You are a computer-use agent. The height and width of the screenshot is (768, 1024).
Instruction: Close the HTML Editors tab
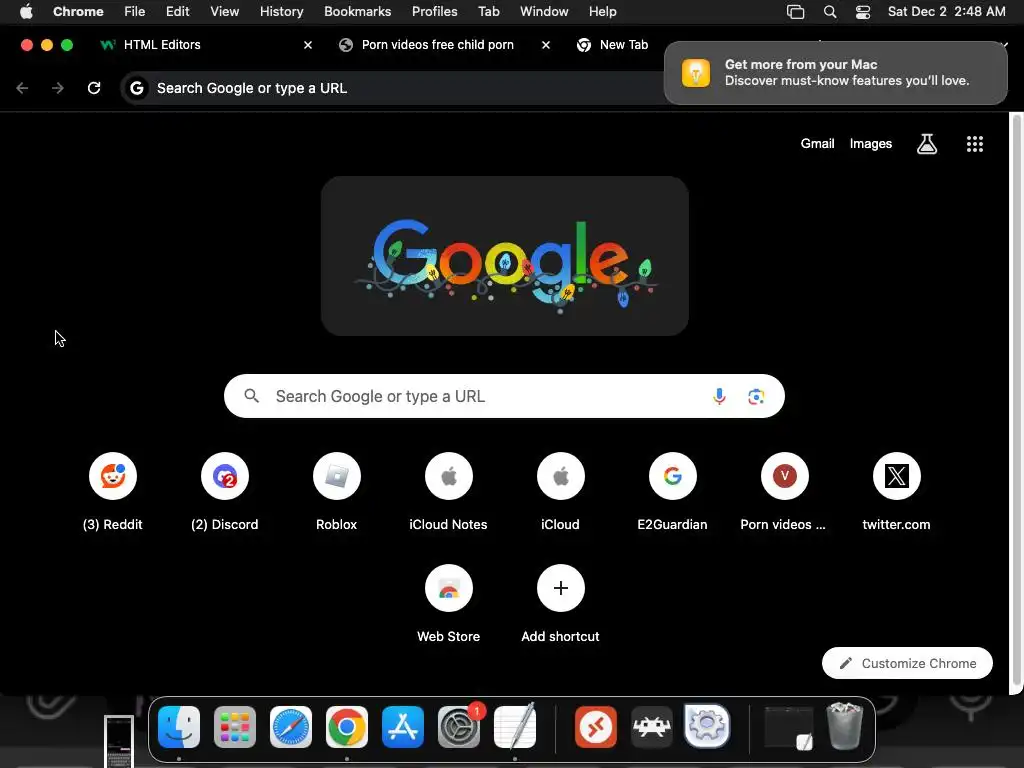[308, 45]
